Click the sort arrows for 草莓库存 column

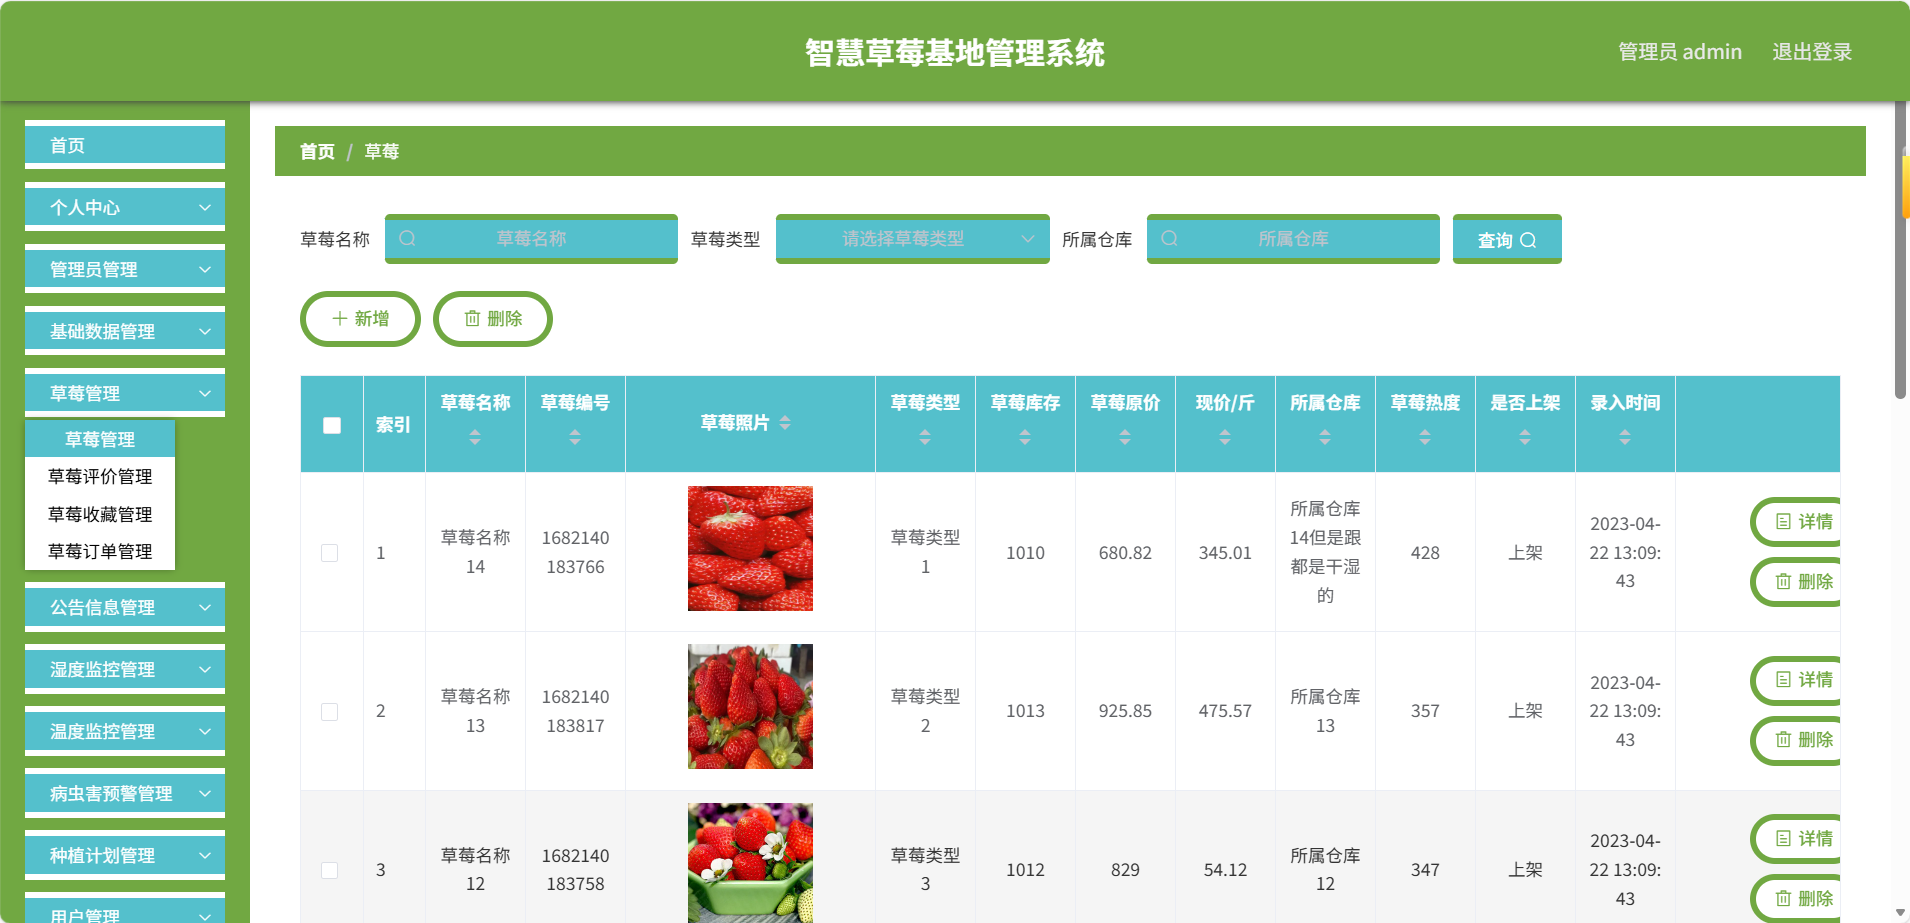click(1025, 437)
